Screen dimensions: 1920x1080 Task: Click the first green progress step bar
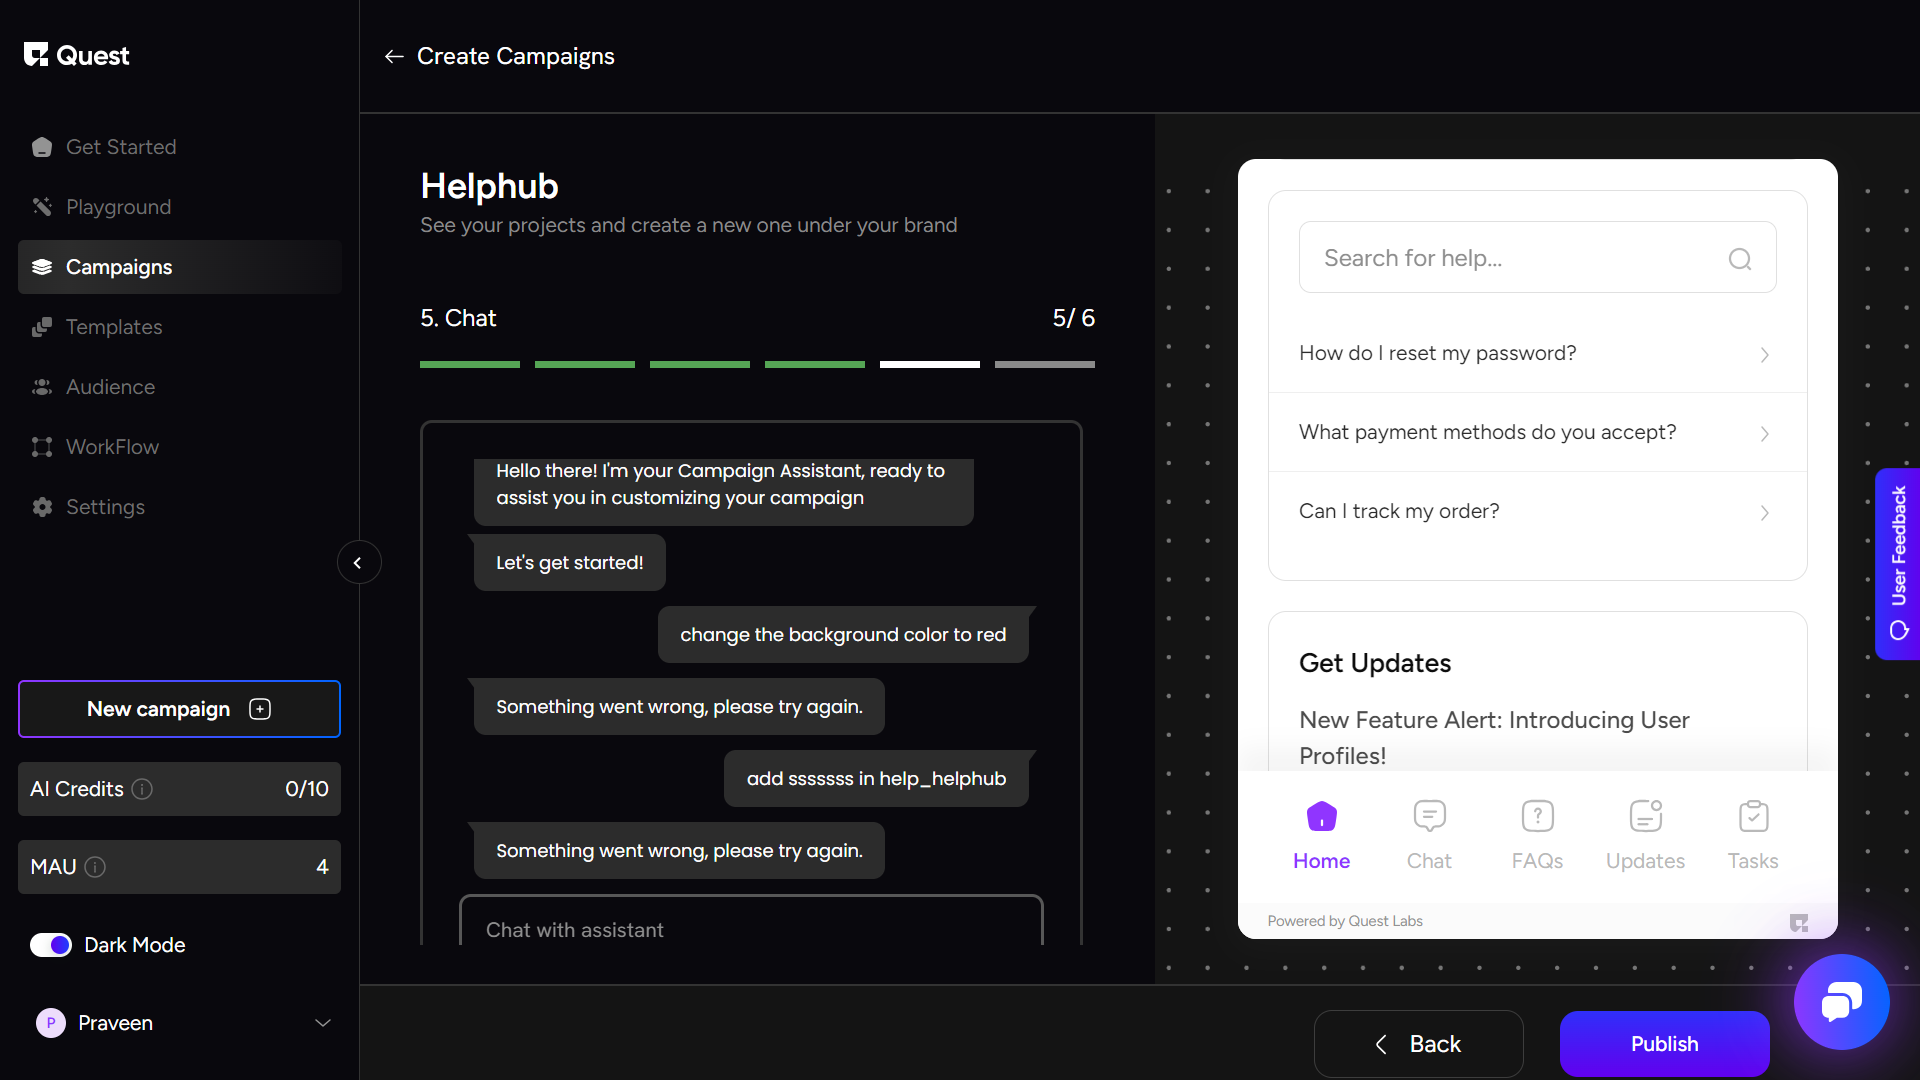pyautogui.click(x=470, y=365)
